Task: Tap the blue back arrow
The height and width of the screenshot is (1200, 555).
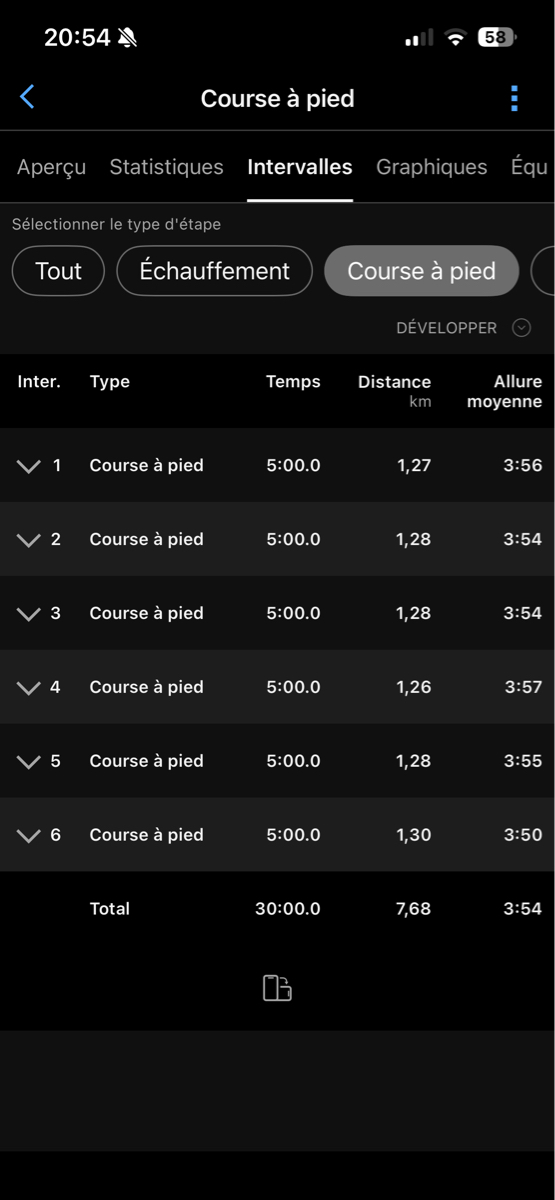Action: point(27,97)
